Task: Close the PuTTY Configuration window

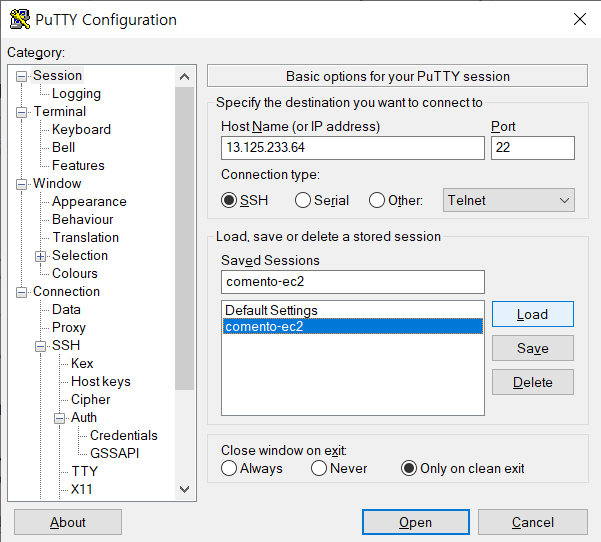Action: pos(580,19)
